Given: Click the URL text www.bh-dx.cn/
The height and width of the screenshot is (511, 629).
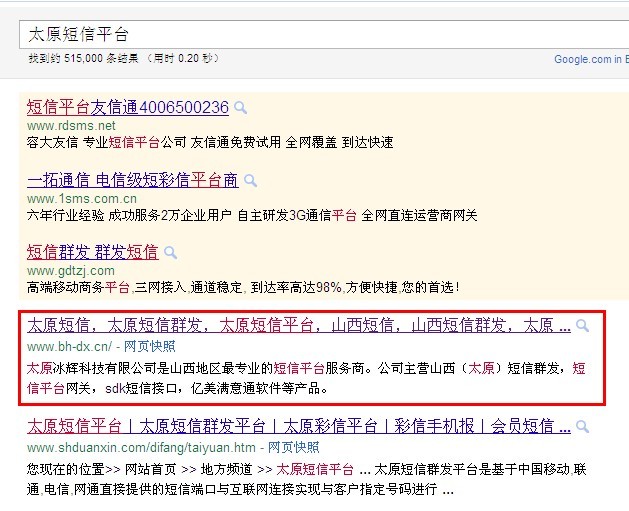Looking at the screenshot, I should [70, 346].
